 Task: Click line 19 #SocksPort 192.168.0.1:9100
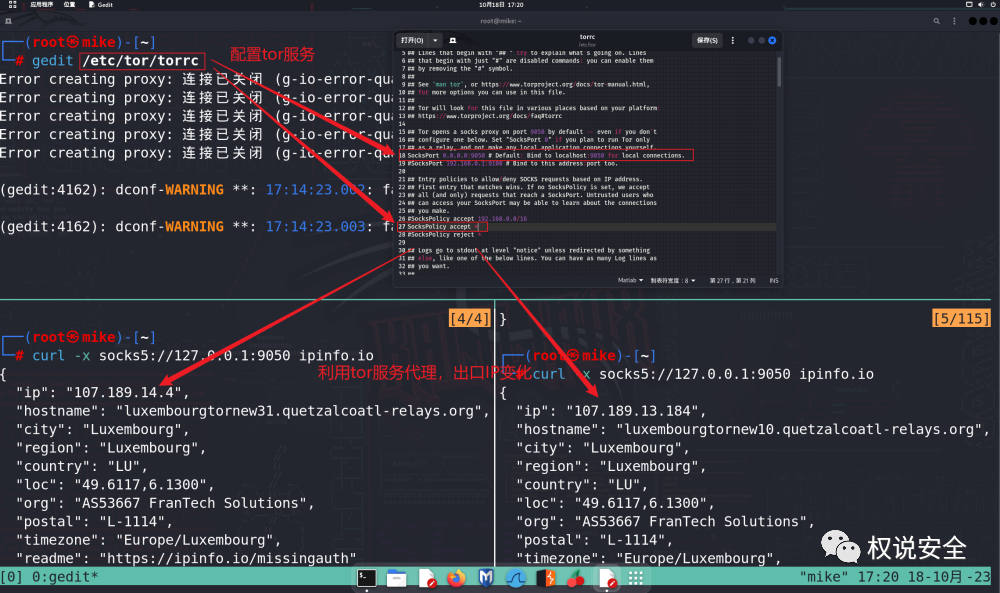click(512, 163)
